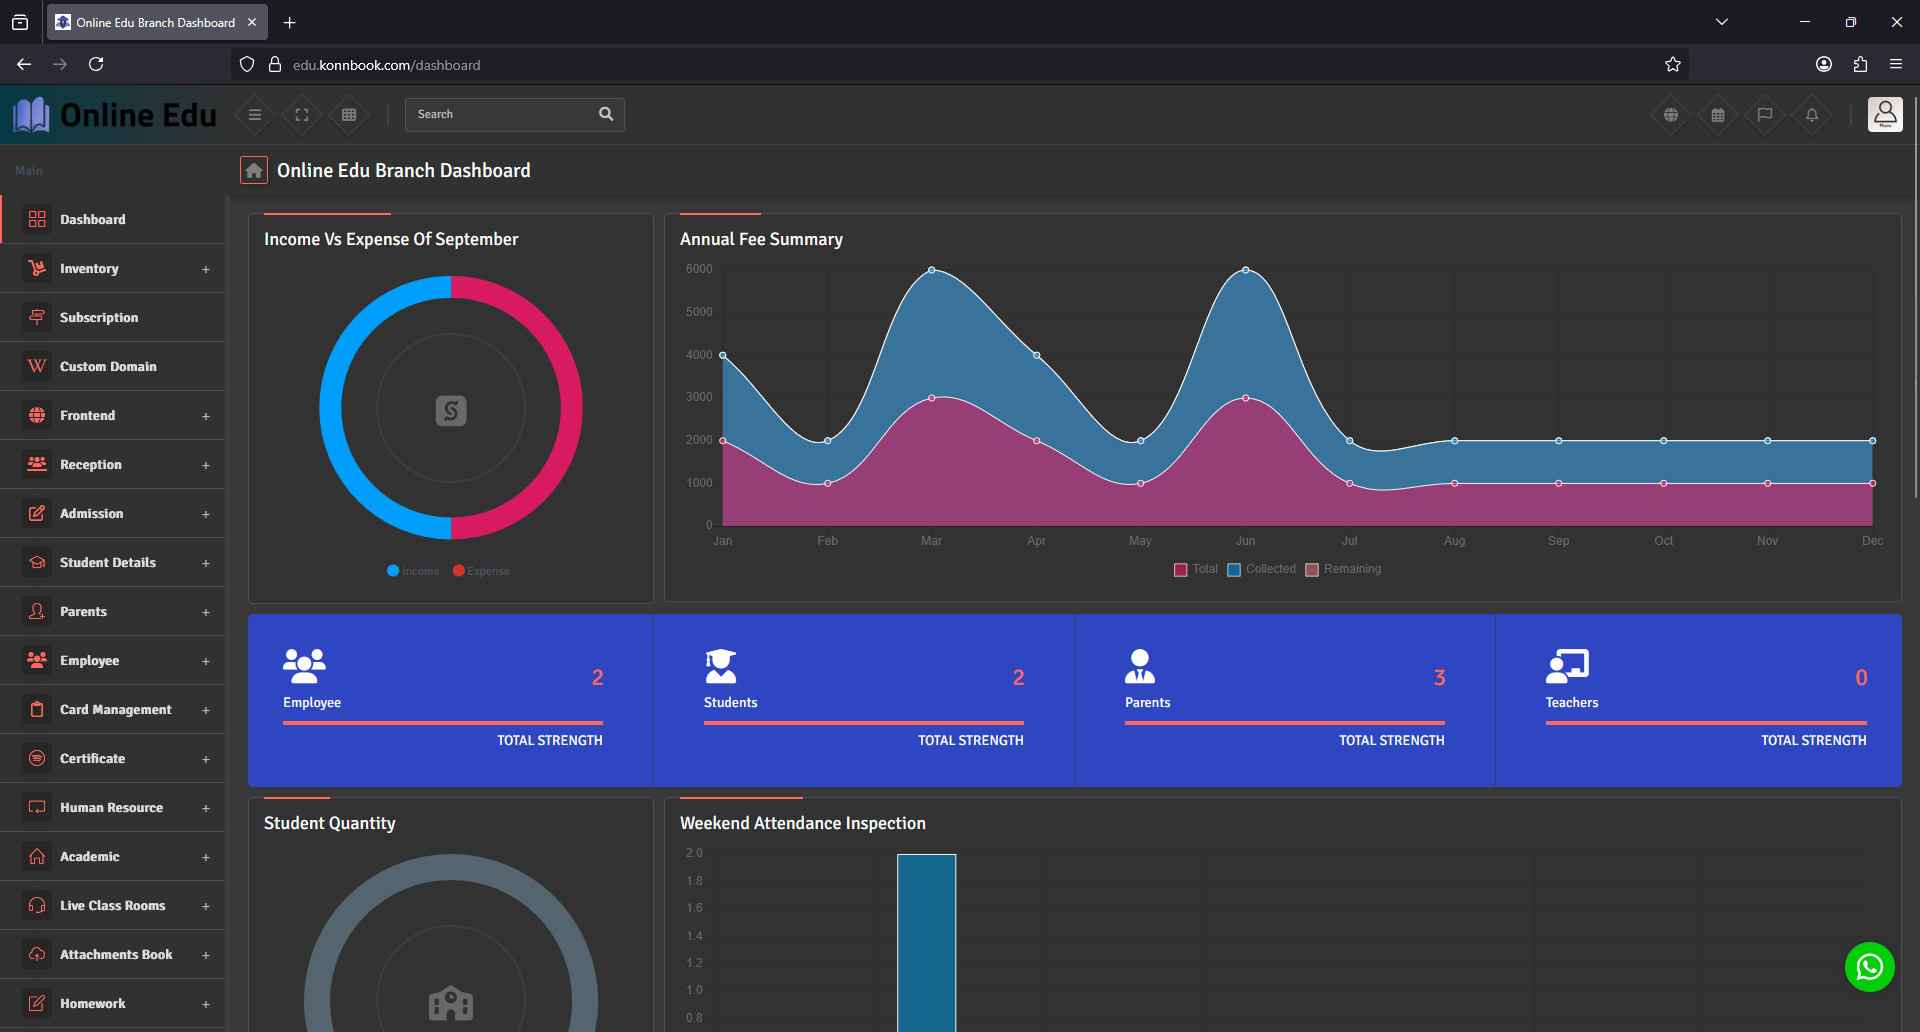Open the WhatsApp chat button
This screenshot has height=1032, width=1920.
(1869, 967)
